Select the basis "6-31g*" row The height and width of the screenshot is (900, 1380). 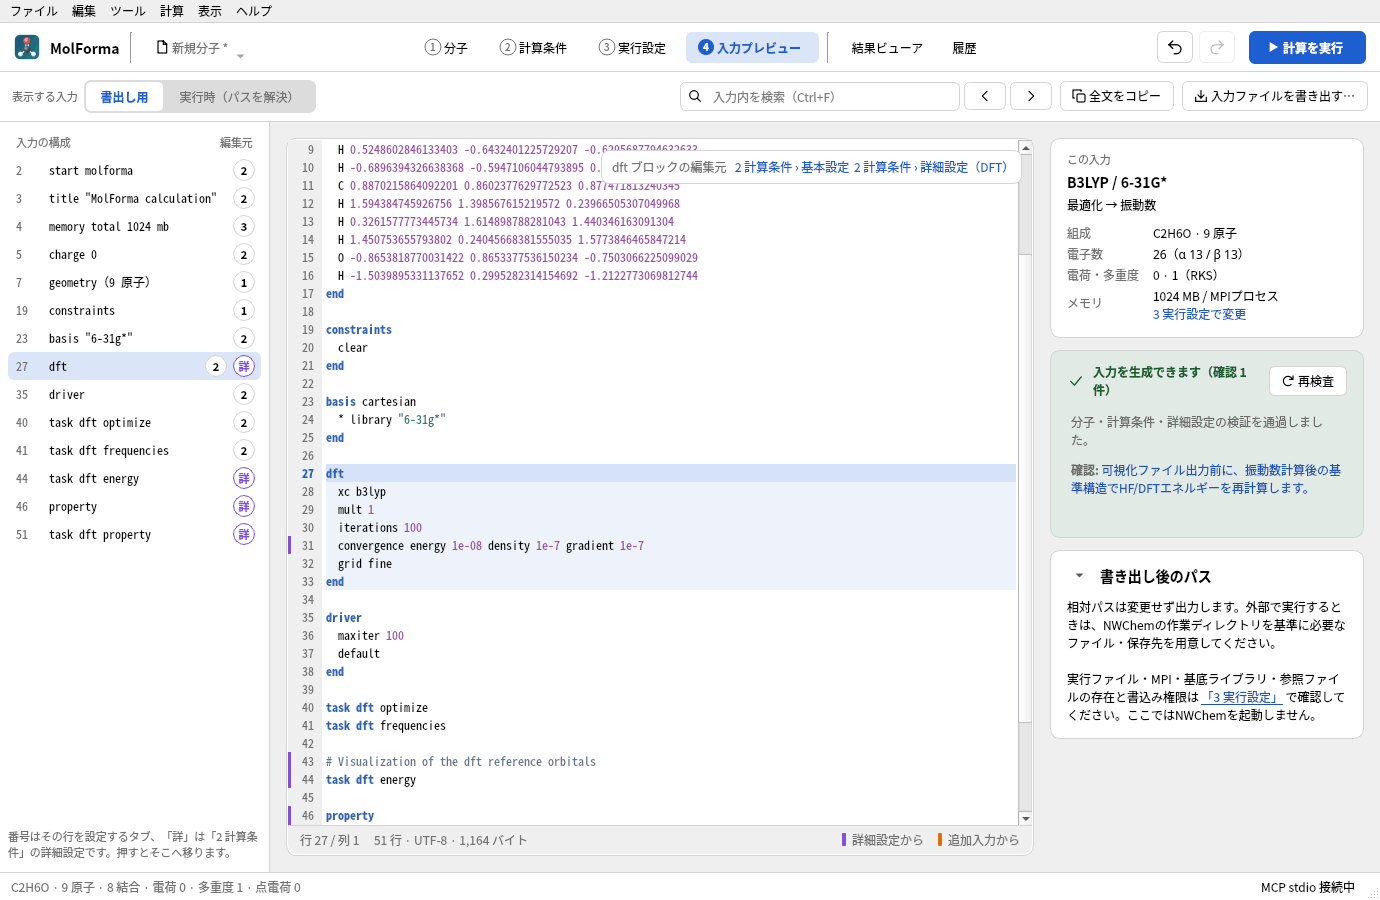click(x=134, y=338)
